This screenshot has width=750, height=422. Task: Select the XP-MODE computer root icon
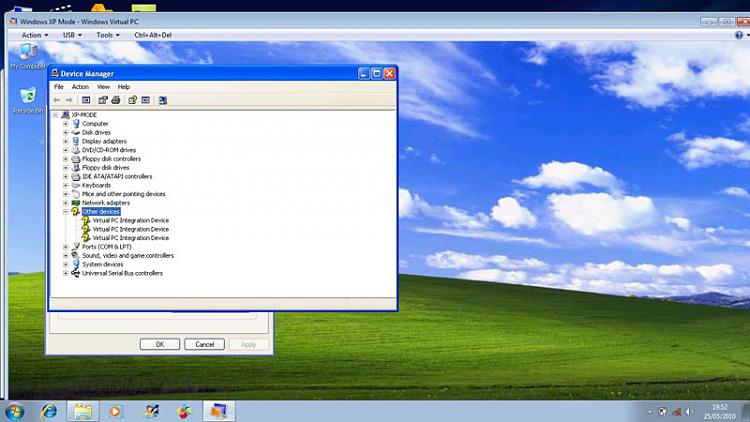point(66,115)
